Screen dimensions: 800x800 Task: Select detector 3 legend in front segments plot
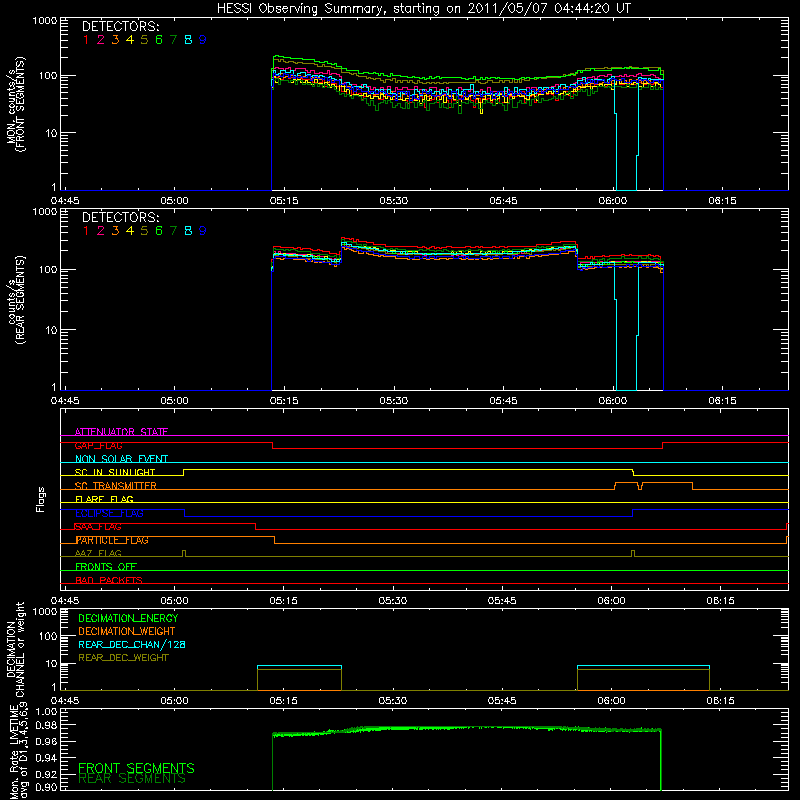[115, 40]
